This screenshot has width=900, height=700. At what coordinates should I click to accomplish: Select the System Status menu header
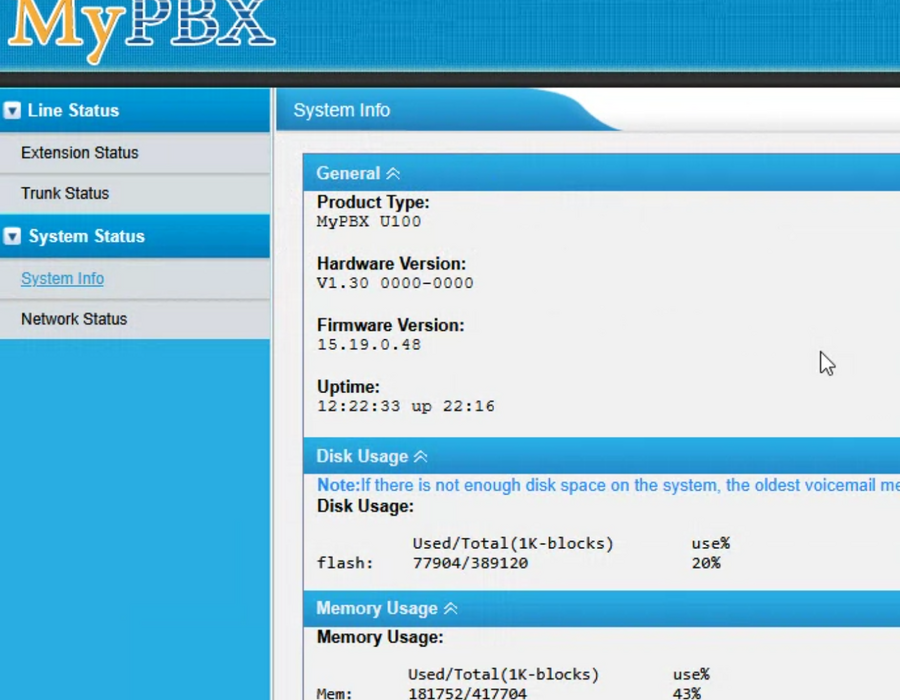click(x=135, y=236)
